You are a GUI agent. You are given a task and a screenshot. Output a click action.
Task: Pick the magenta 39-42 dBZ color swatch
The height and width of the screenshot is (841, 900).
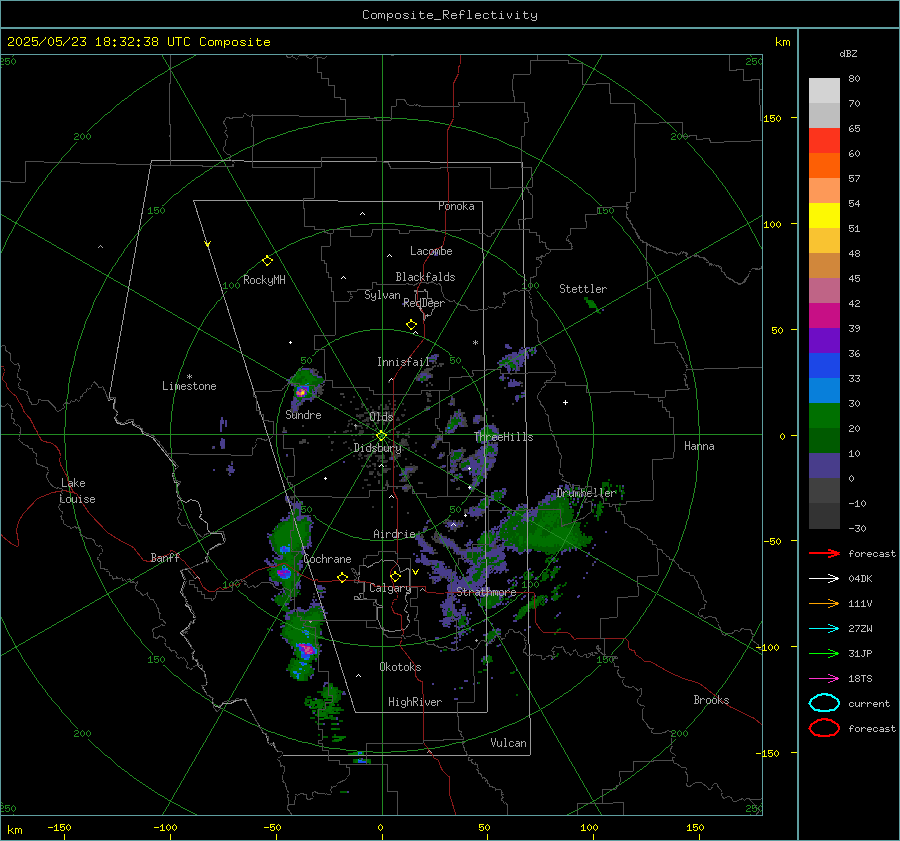(x=824, y=316)
